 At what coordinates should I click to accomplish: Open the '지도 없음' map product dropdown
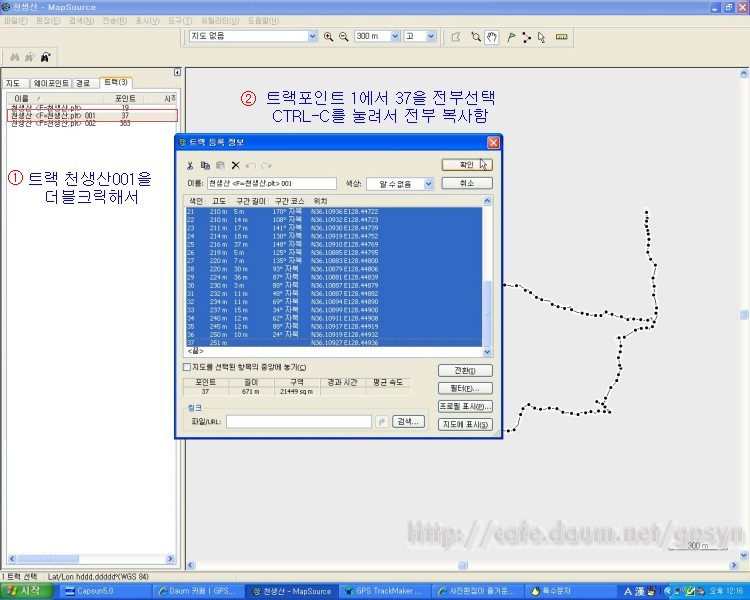pos(312,36)
